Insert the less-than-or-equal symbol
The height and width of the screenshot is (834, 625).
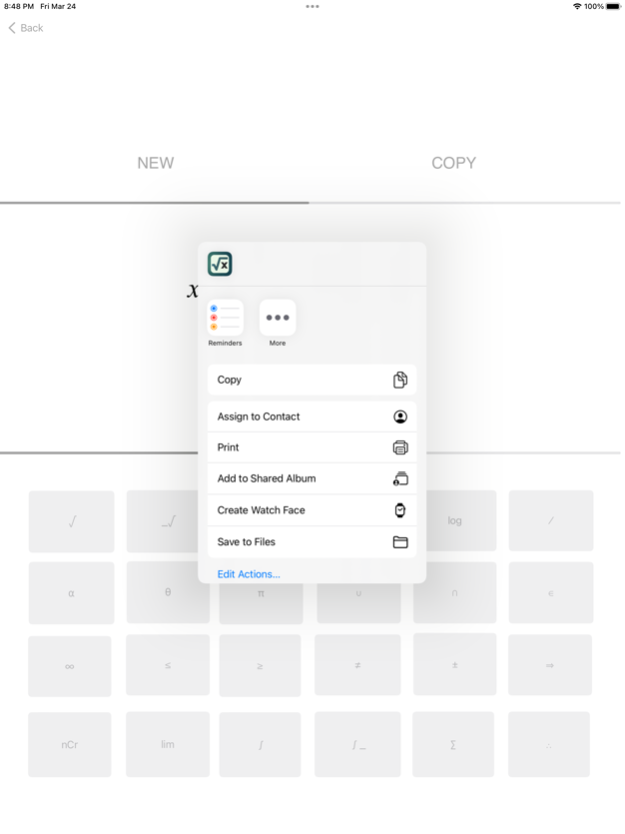click(168, 665)
